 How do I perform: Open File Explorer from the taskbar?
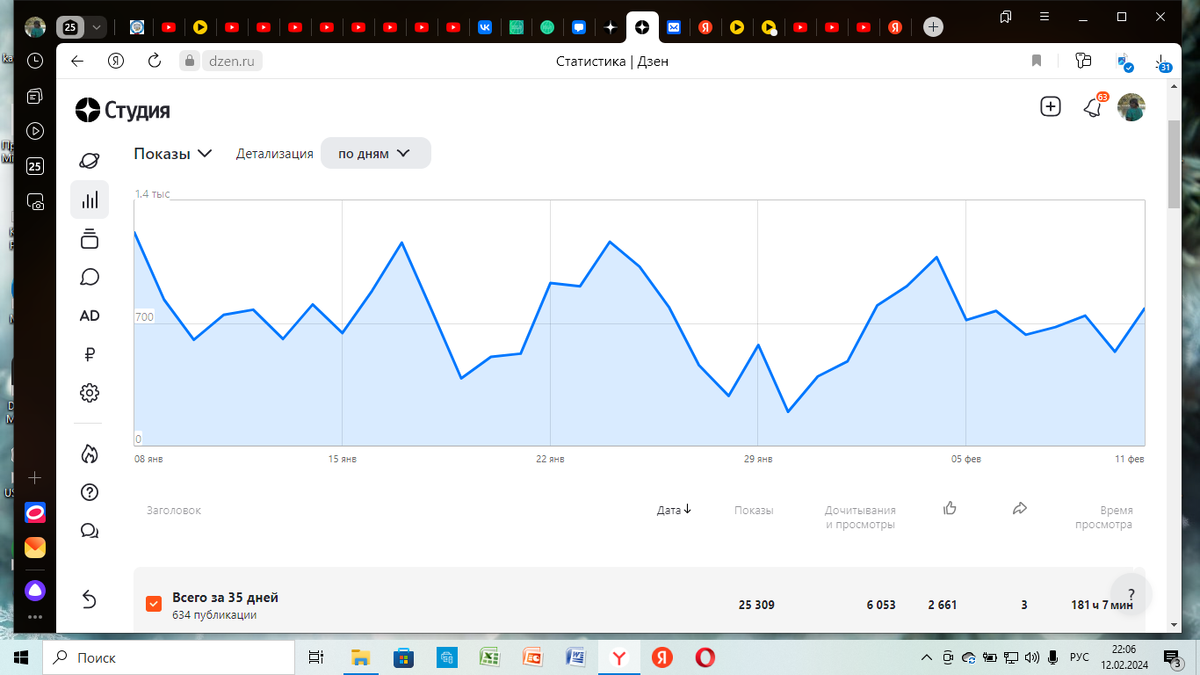[361, 657]
